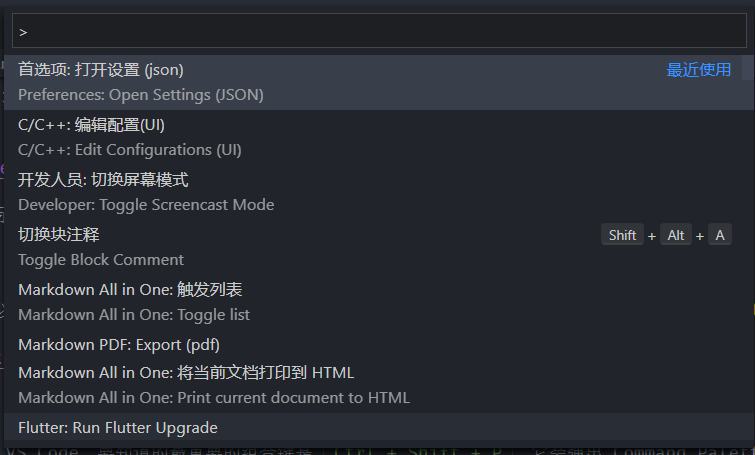Image resolution: width=755 pixels, height=455 pixels.
Task: Click the Shift keybinding badge
Action: [622, 235]
